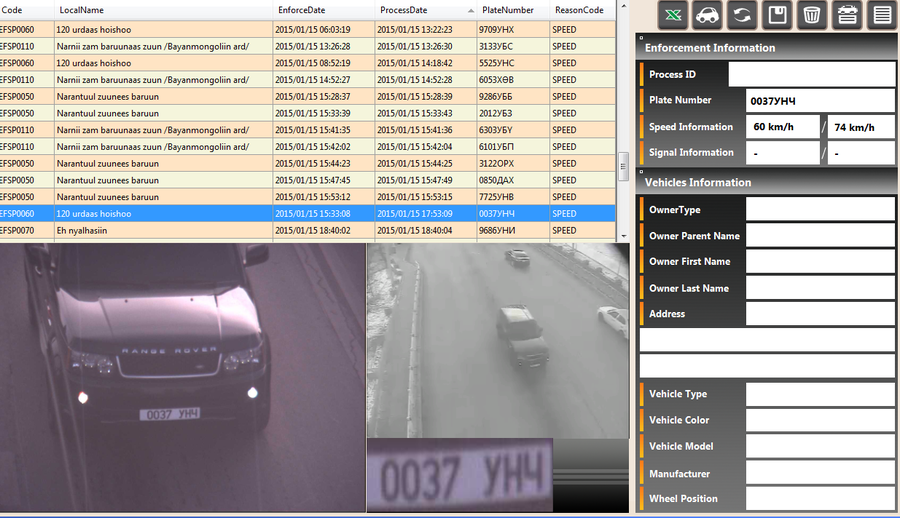Image resolution: width=900 pixels, height=518 pixels.
Task: Click the car lookup toolbar icon
Action: [x=707, y=15]
